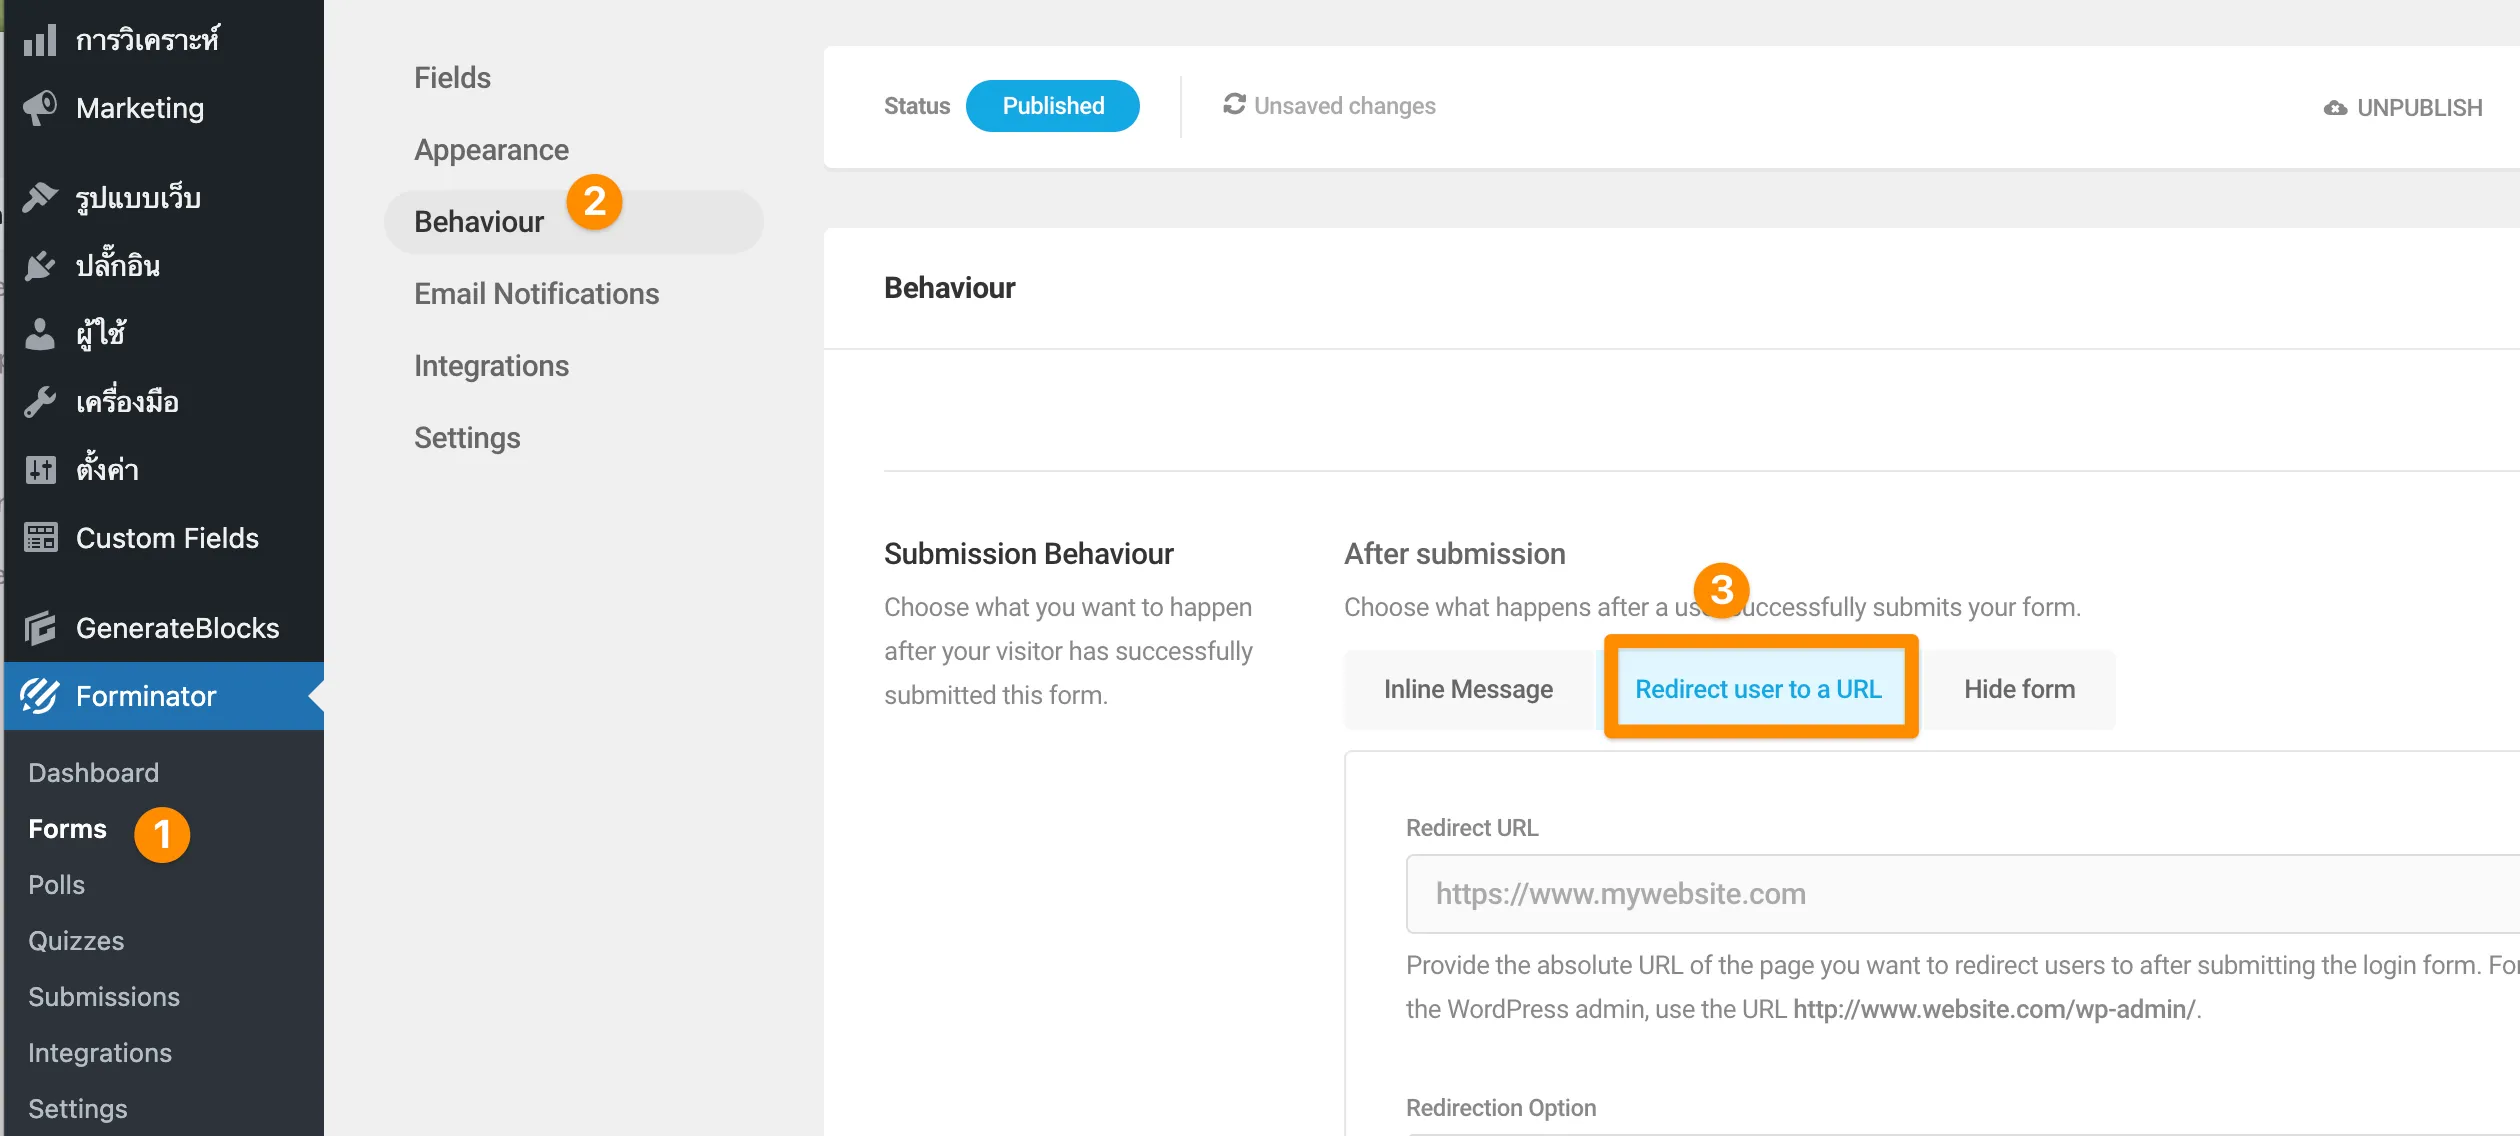
Task: Click the users person icon
Action: (x=40, y=334)
